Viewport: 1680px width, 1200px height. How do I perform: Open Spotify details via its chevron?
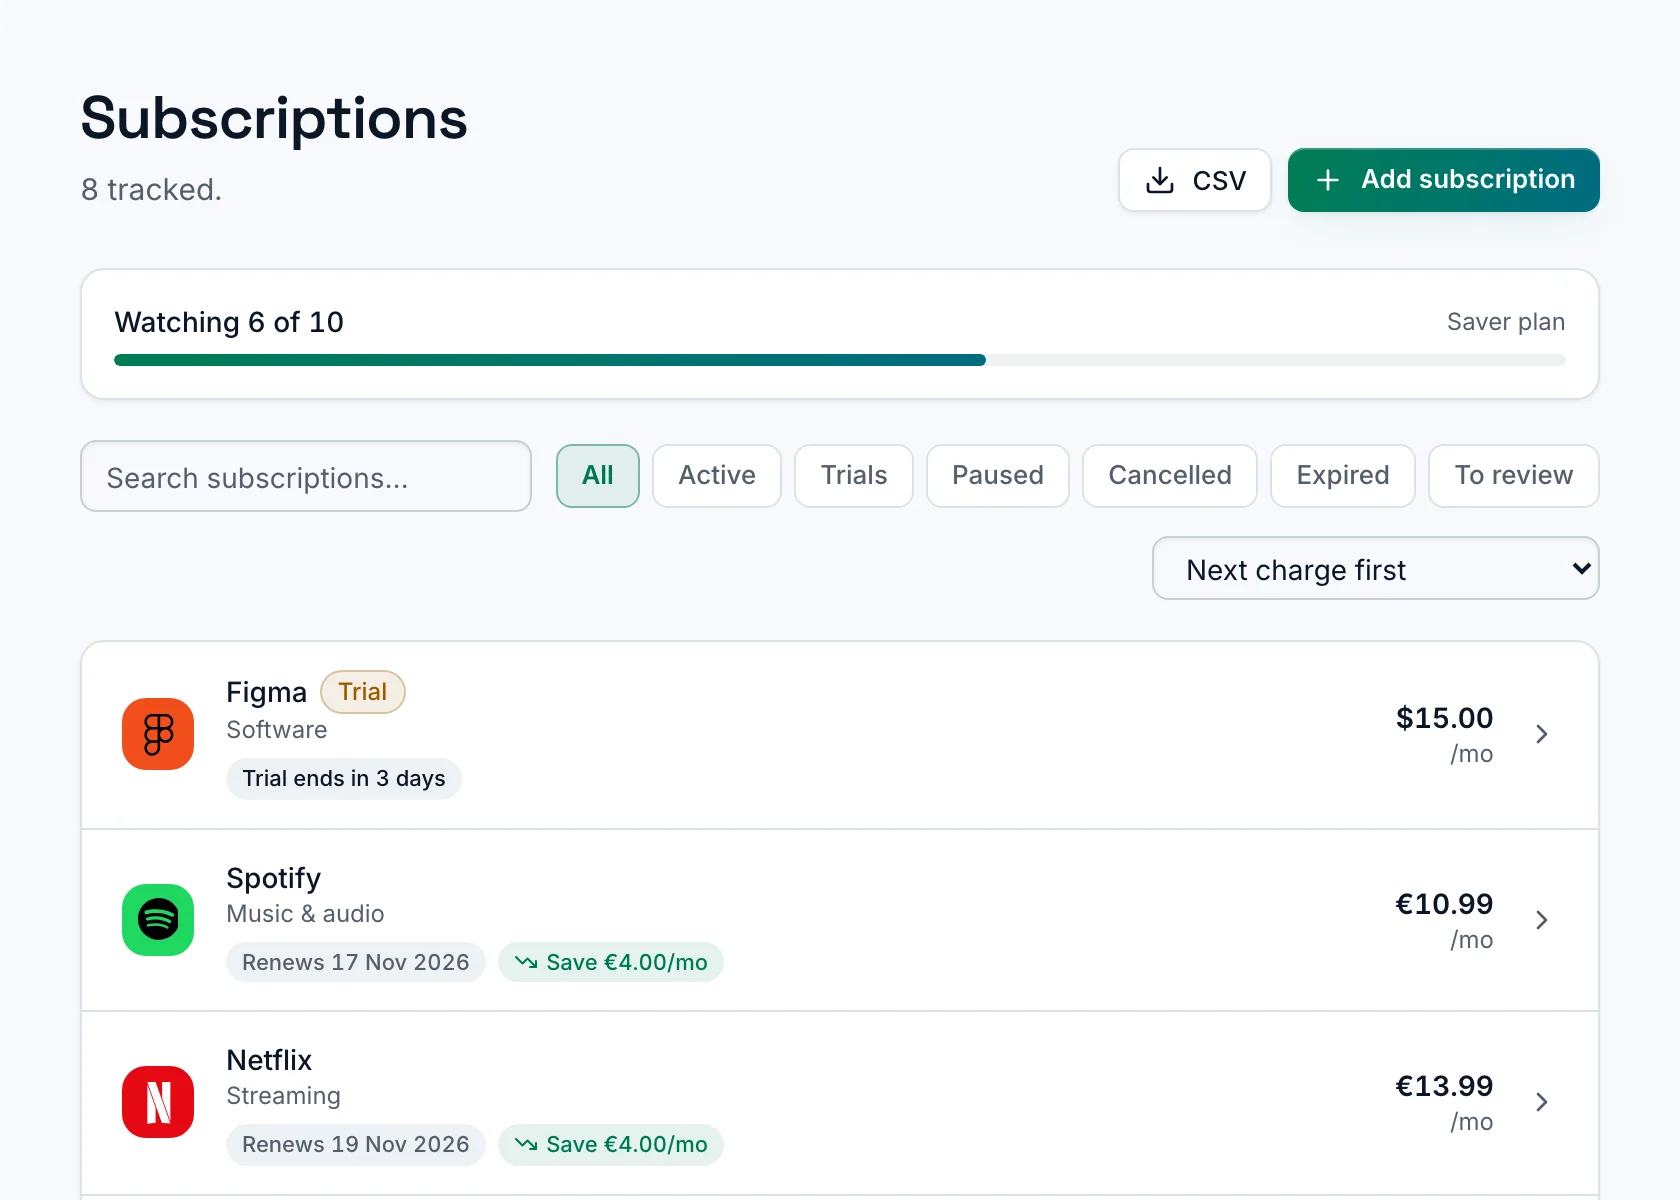[x=1542, y=920]
